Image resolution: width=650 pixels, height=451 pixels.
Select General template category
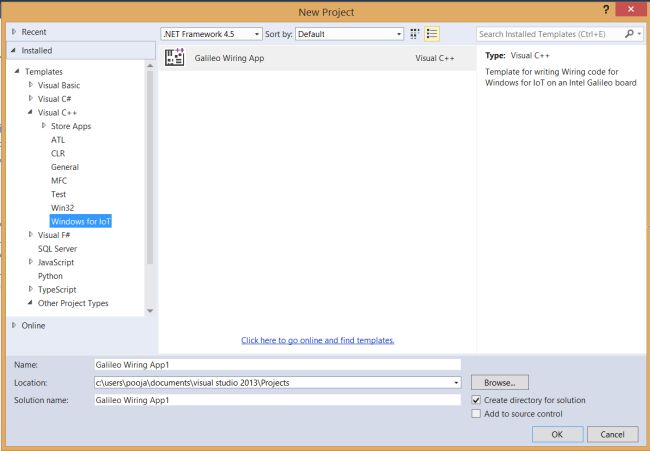pos(65,167)
